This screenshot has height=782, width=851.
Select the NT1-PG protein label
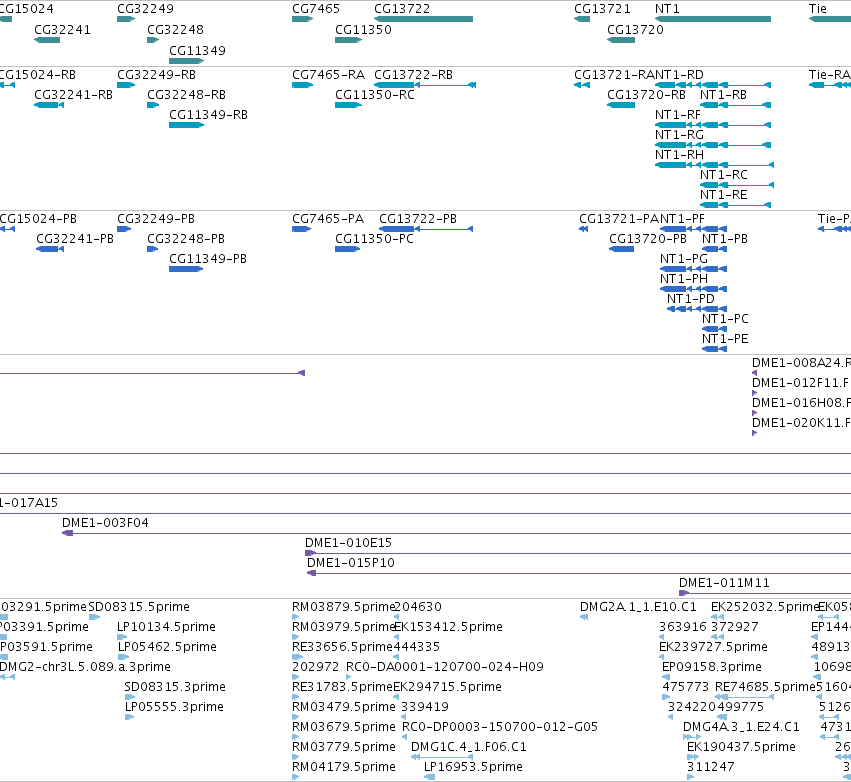tap(684, 259)
